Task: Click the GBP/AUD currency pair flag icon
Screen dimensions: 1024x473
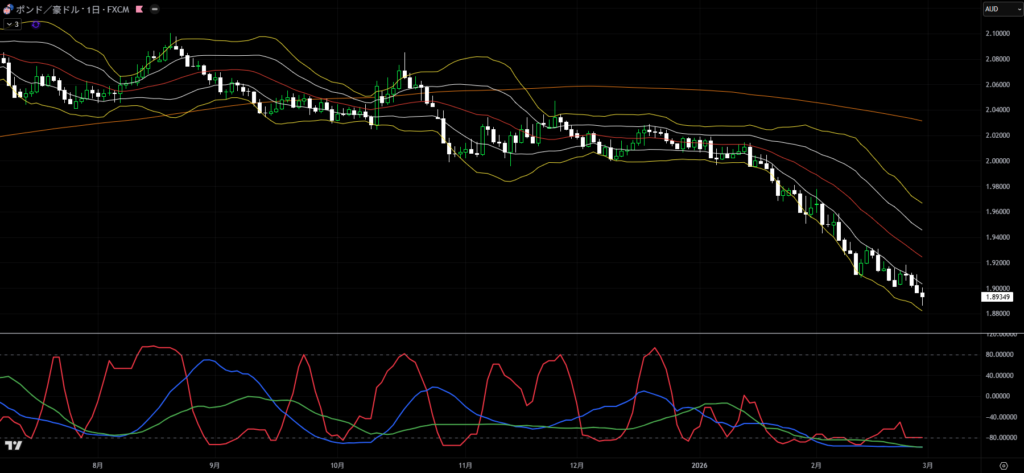Action: point(7,9)
